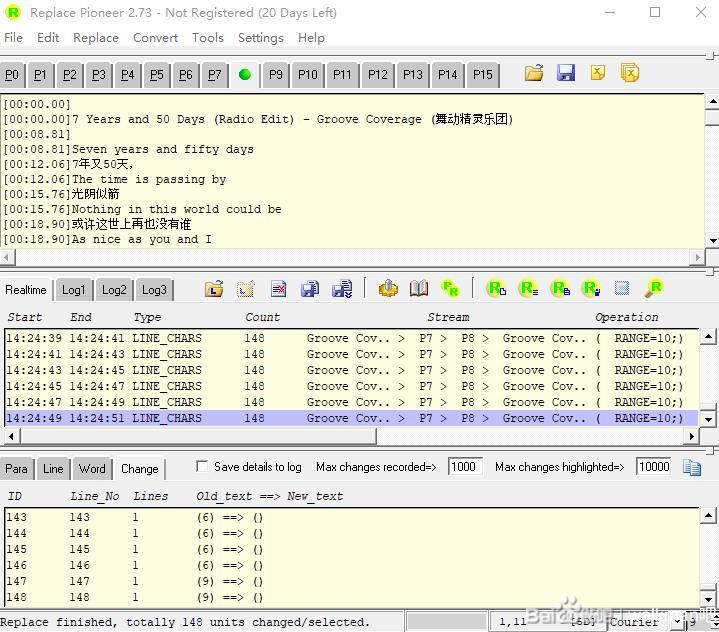719x632 pixels.
Task: Switch to page tab P0
Action: [12, 74]
